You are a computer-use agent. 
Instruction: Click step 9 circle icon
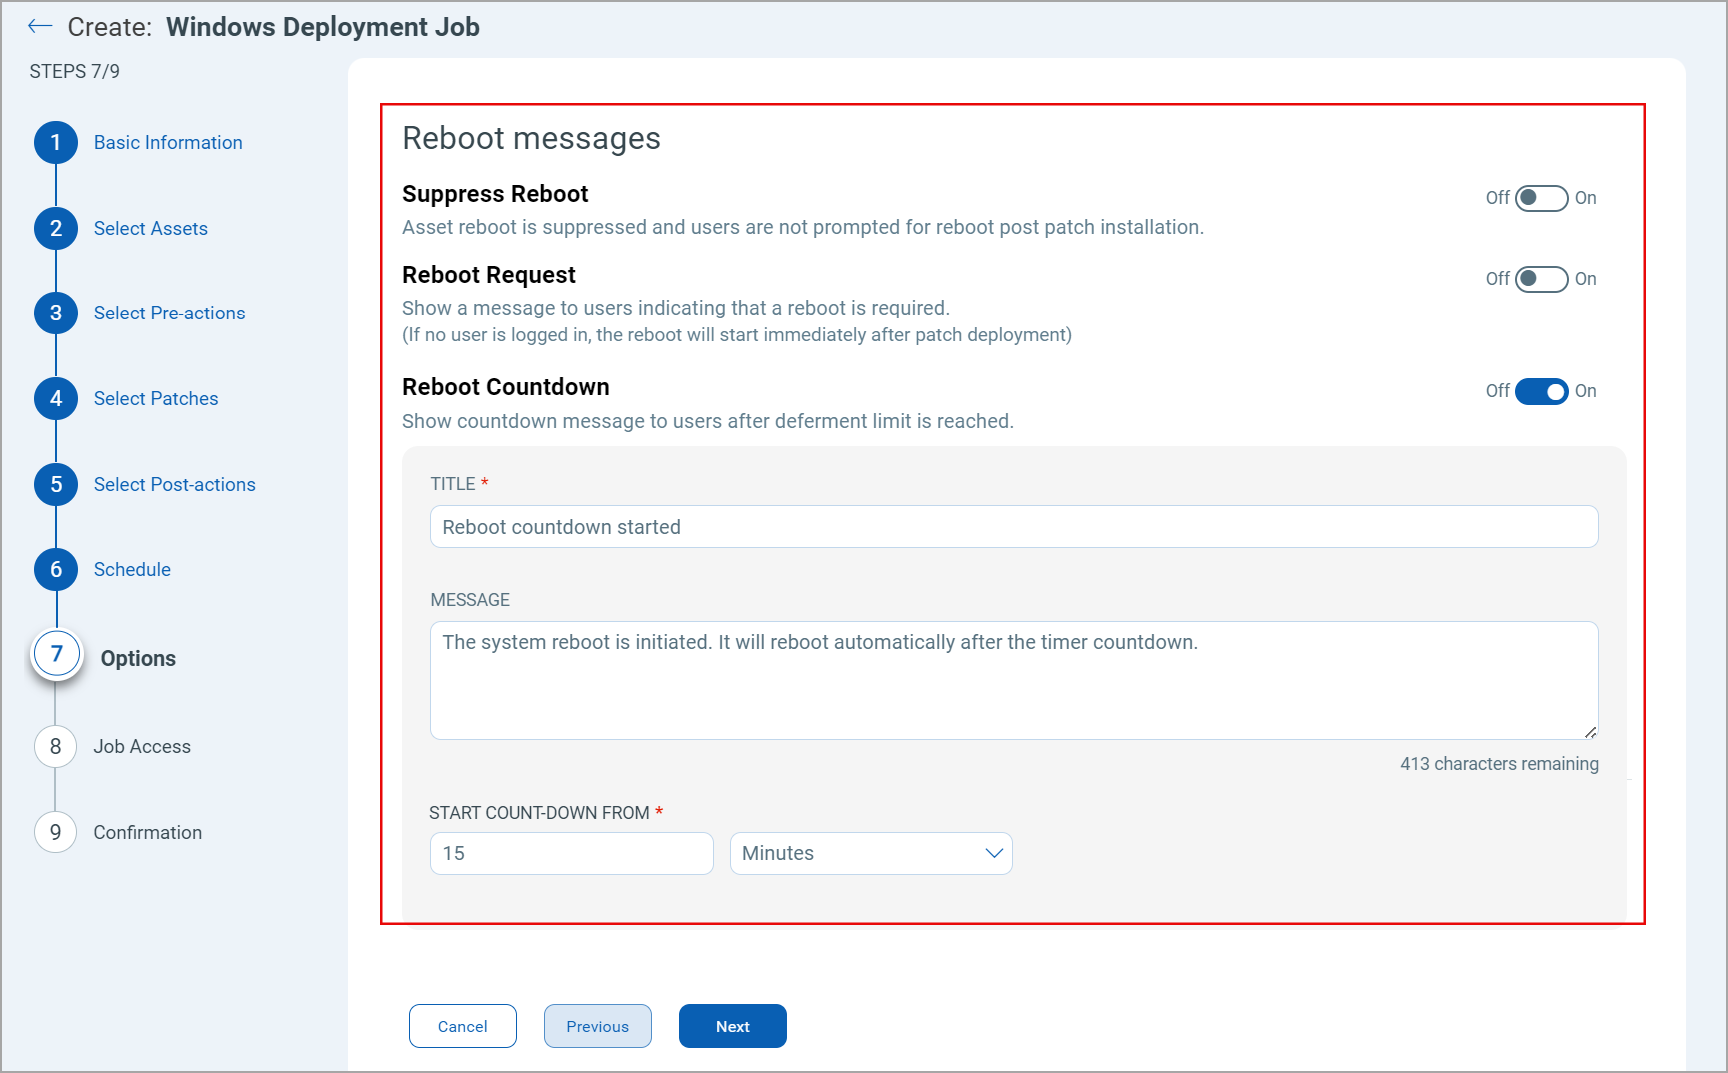[56, 833]
